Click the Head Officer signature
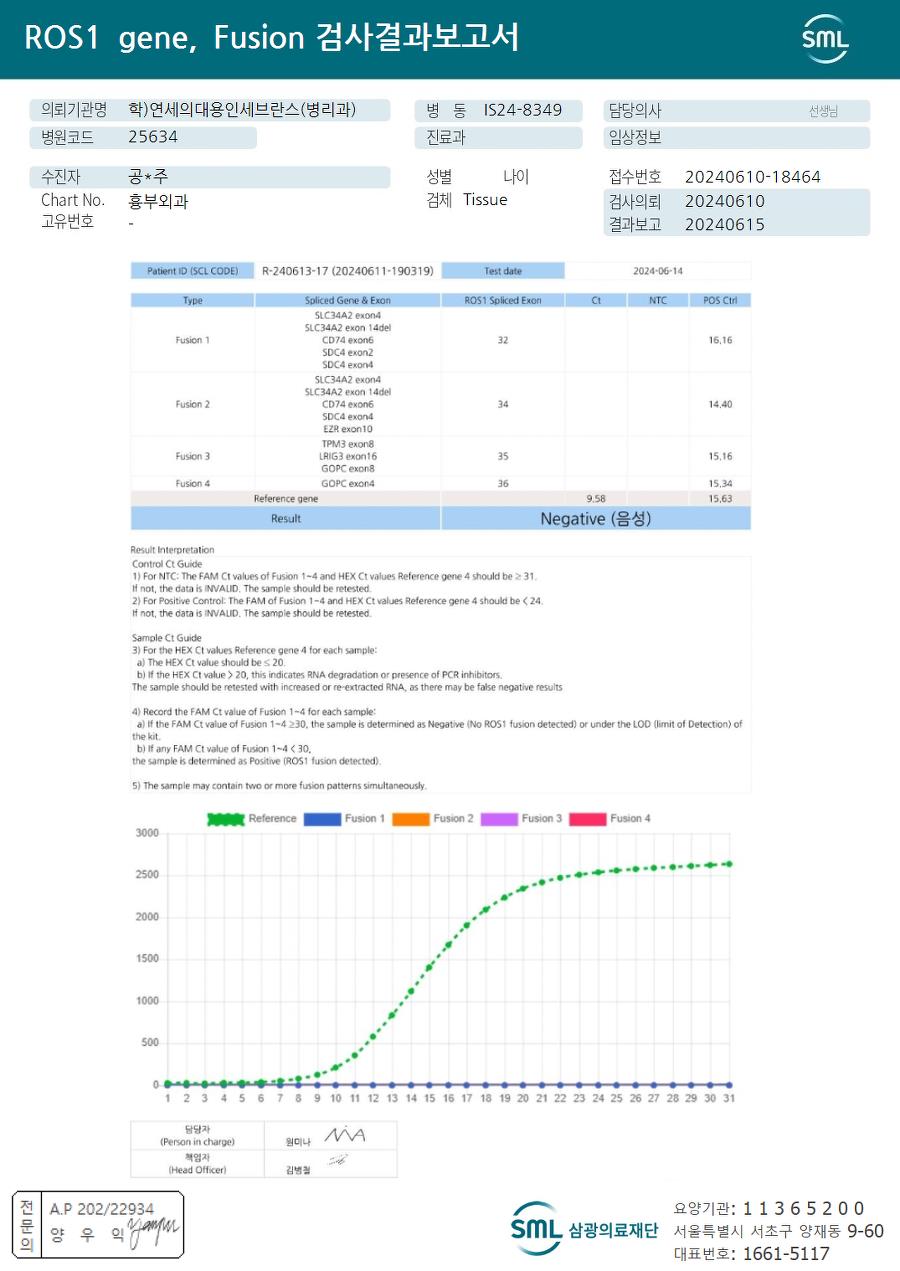Image resolution: width=900 pixels, height=1271 pixels. (x=338, y=1161)
